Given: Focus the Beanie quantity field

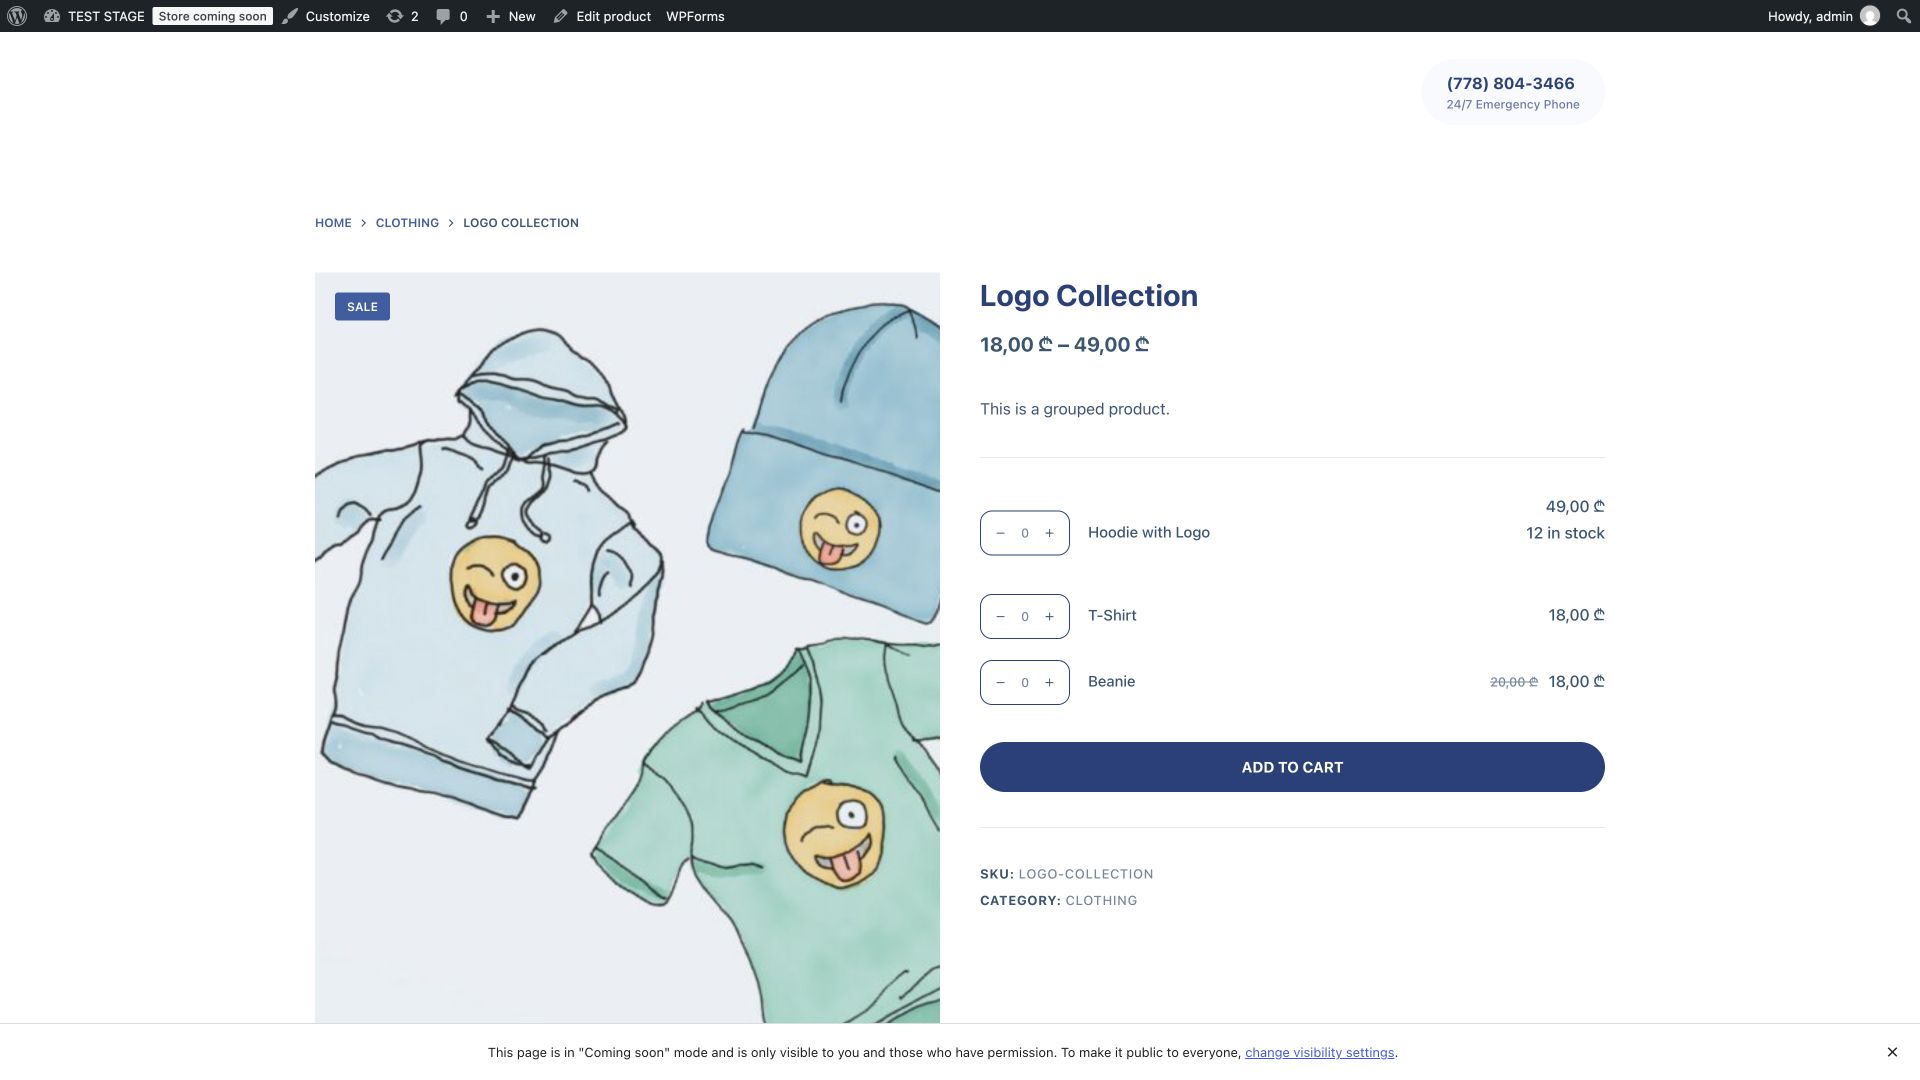Looking at the screenshot, I should (x=1024, y=682).
